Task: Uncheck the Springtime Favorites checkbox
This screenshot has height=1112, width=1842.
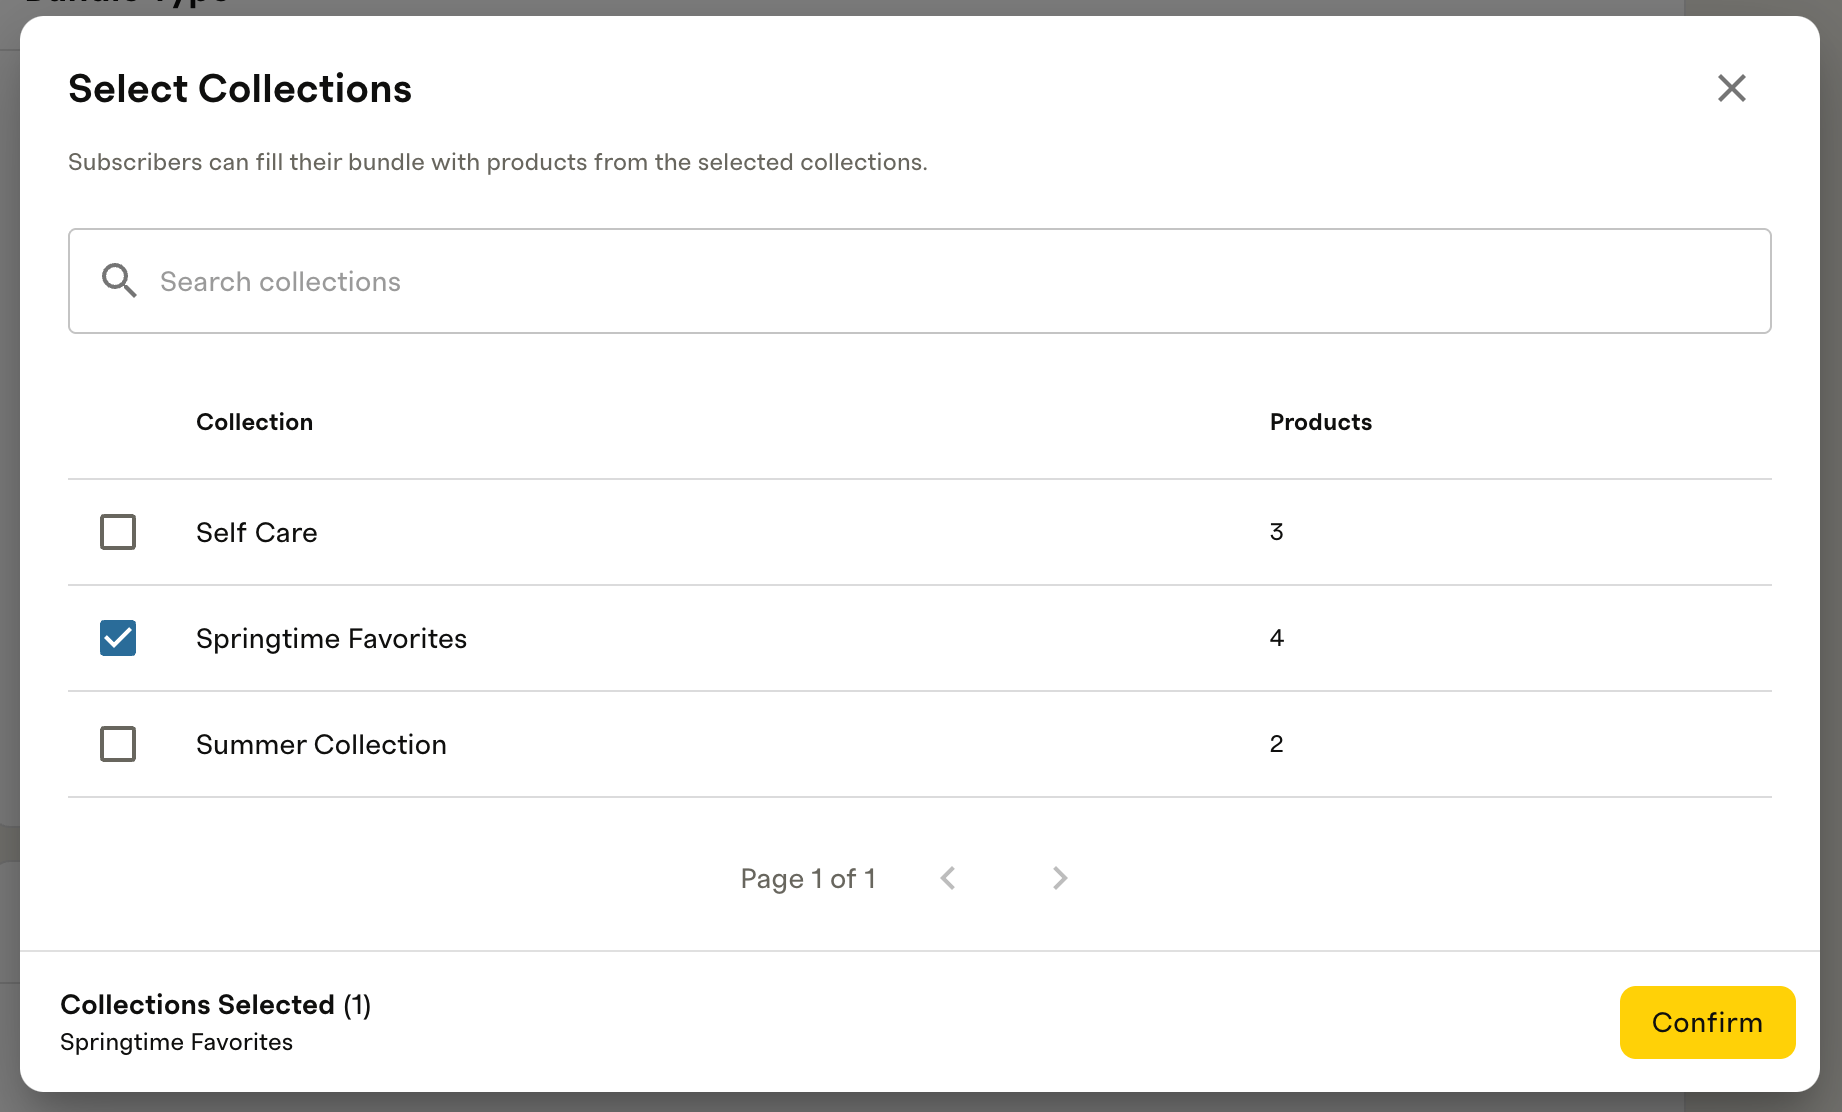Action: pos(118,638)
